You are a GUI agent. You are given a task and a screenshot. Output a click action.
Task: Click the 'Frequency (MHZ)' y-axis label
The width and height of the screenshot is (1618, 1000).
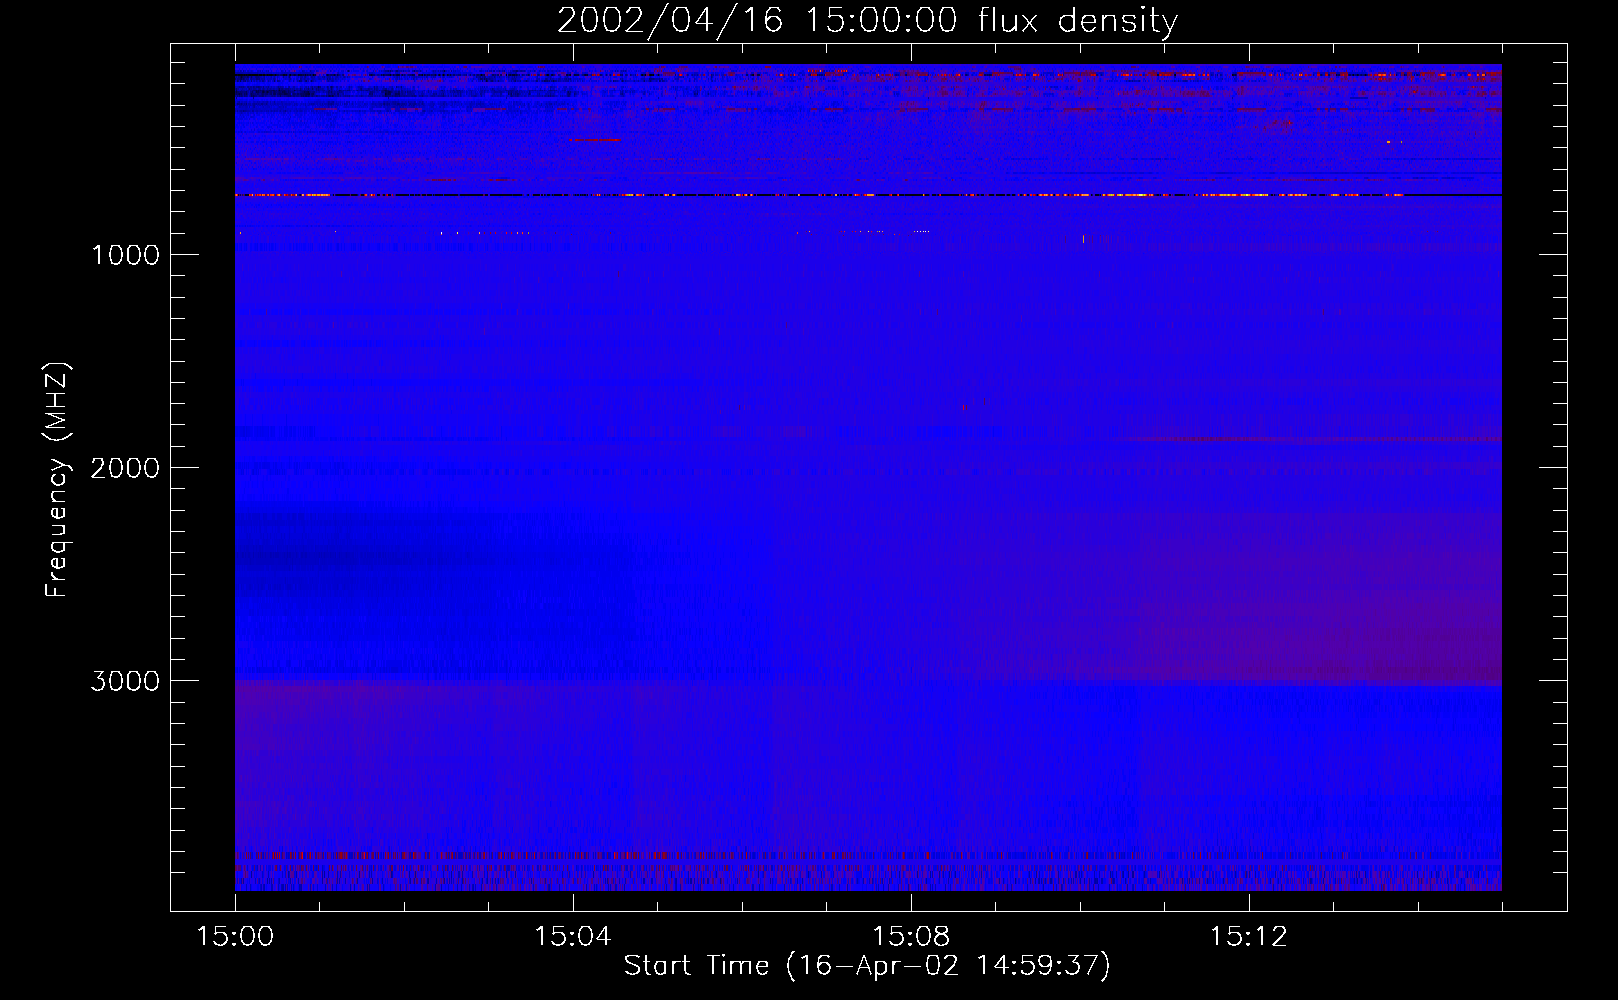(x=57, y=480)
